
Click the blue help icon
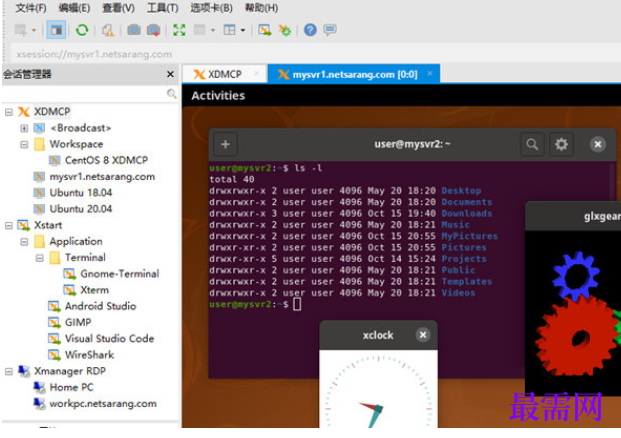click(310, 30)
